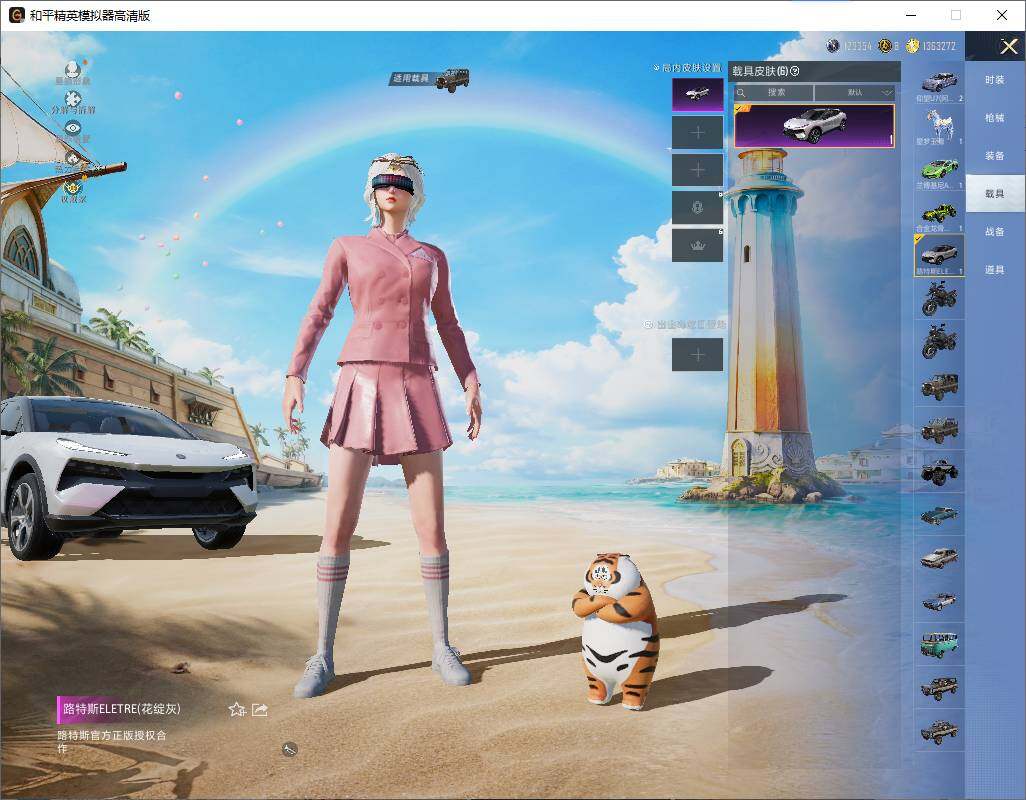Image resolution: width=1026 pixels, height=800 pixels.
Task: Open the 装备 tab
Action: (x=995, y=156)
